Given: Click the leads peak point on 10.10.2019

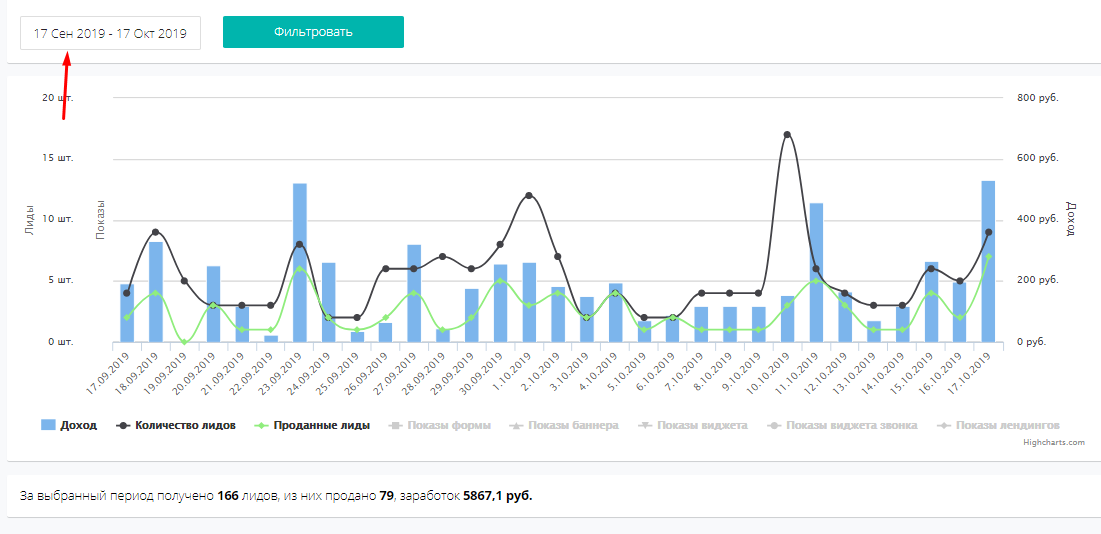Looking at the screenshot, I should (x=787, y=134).
